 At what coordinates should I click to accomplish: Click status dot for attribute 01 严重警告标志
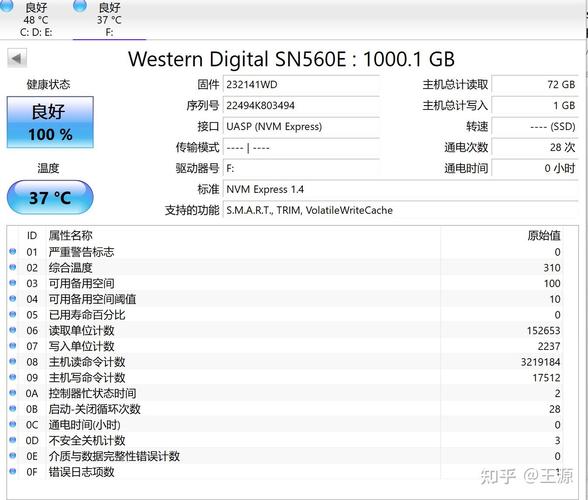[13, 251]
